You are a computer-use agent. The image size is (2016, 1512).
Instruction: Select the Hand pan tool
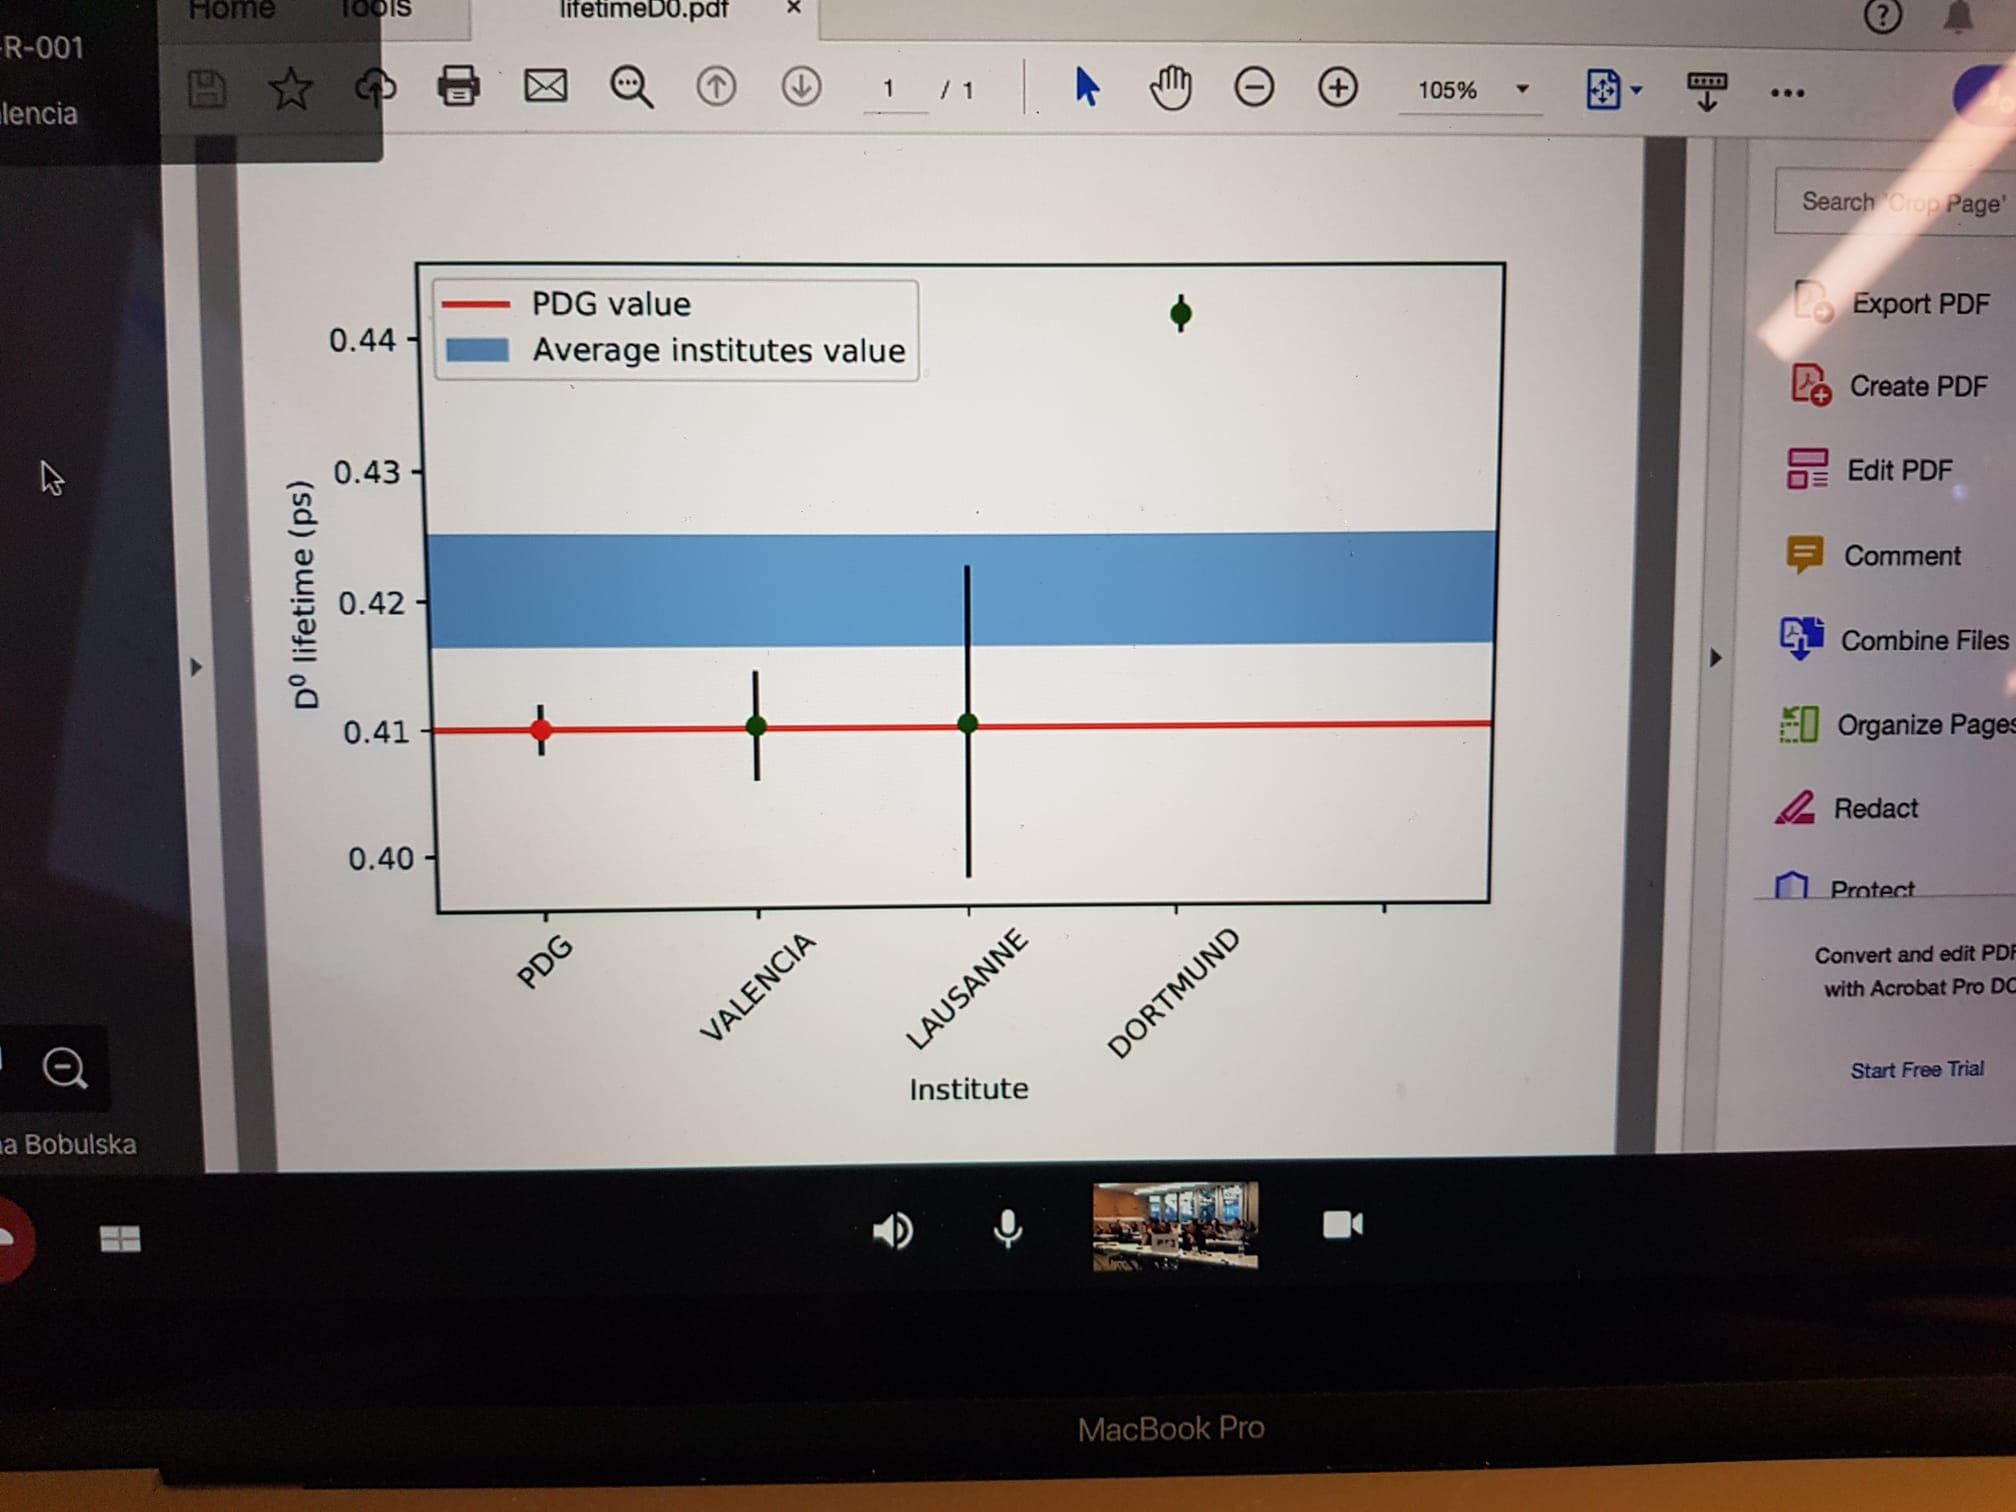coord(1169,88)
